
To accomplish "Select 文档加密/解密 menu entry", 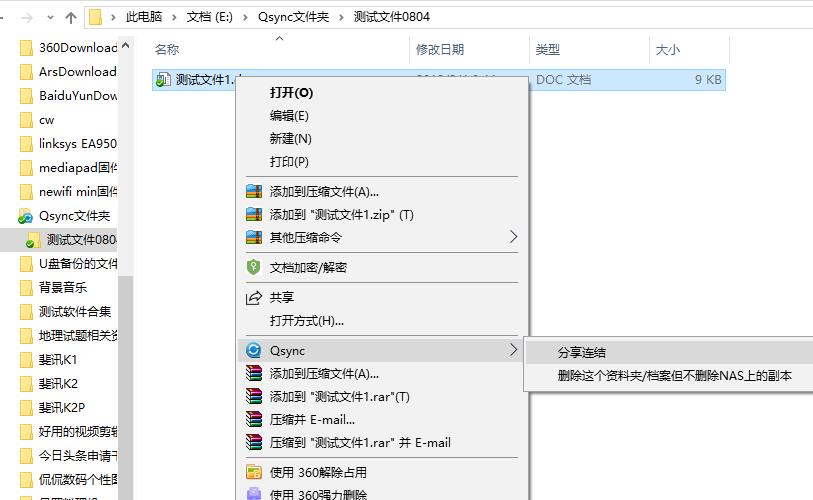I will [x=308, y=268].
